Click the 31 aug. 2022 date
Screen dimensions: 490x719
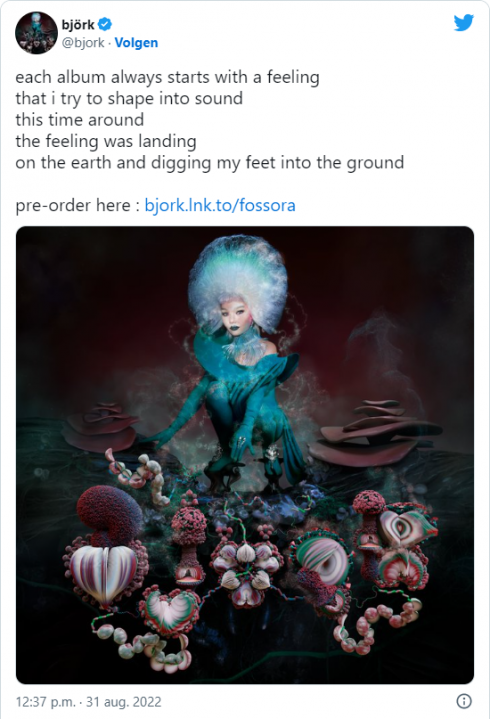124,702
